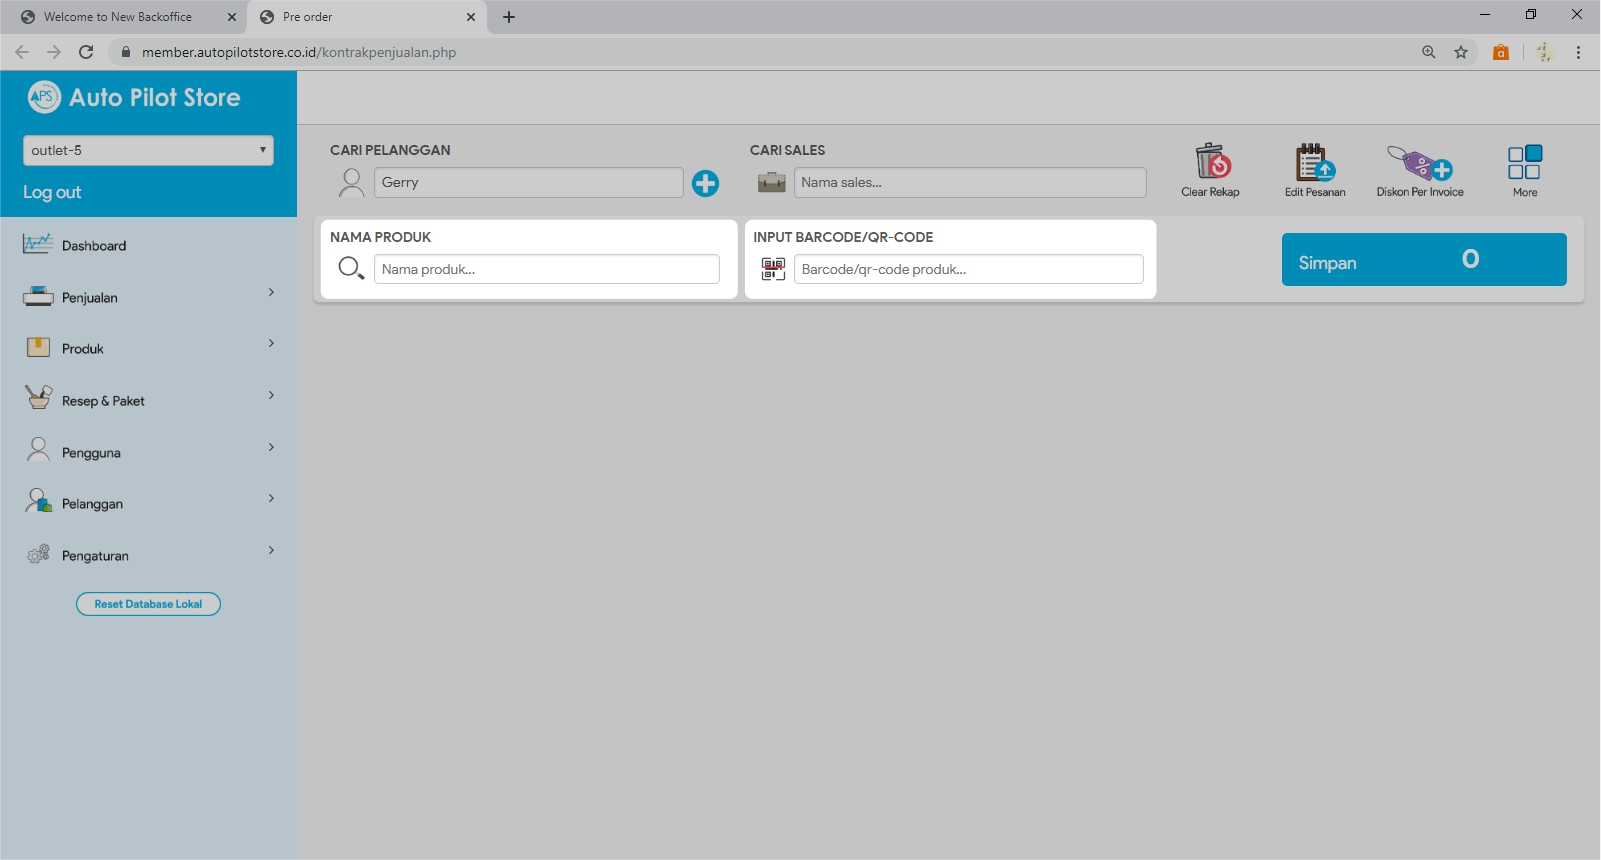Screen dimensions: 1601x860
Task: Focus the Nama produk input field
Action: 546,269
